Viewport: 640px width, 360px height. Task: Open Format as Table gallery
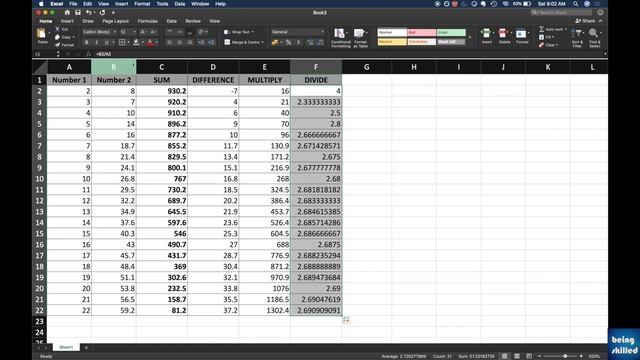(360, 38)
